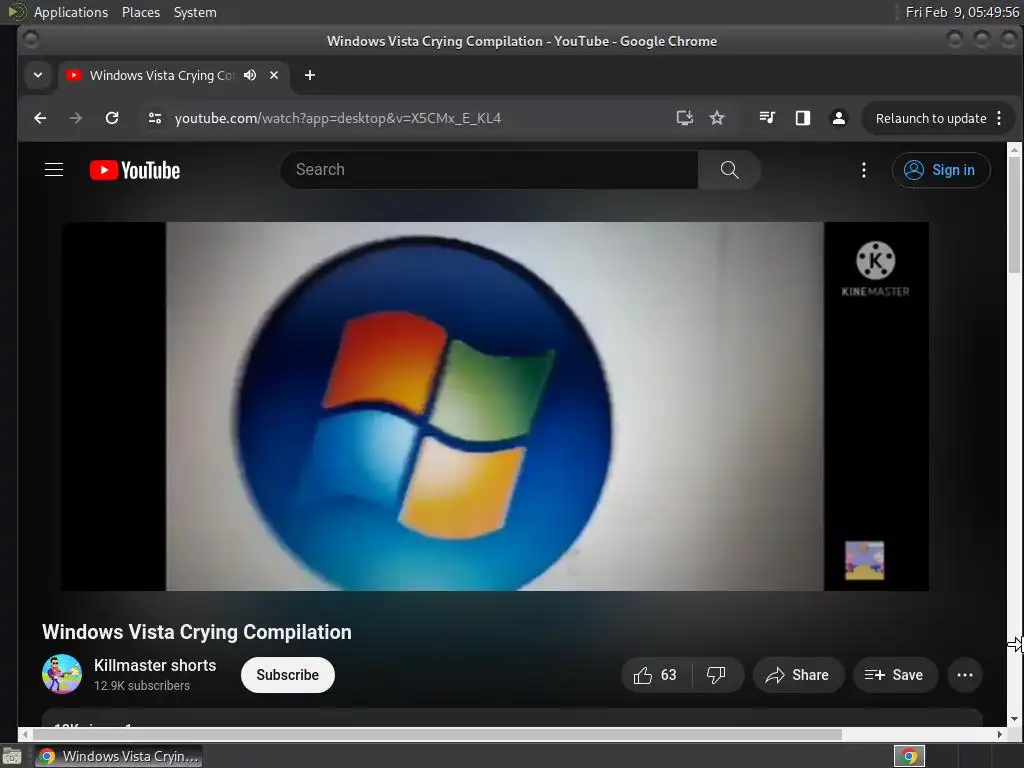The height and width of the screenshot is (768, 1024).
Task: Click the 12.9K subscribers text
Action: [x=142, y=686]
